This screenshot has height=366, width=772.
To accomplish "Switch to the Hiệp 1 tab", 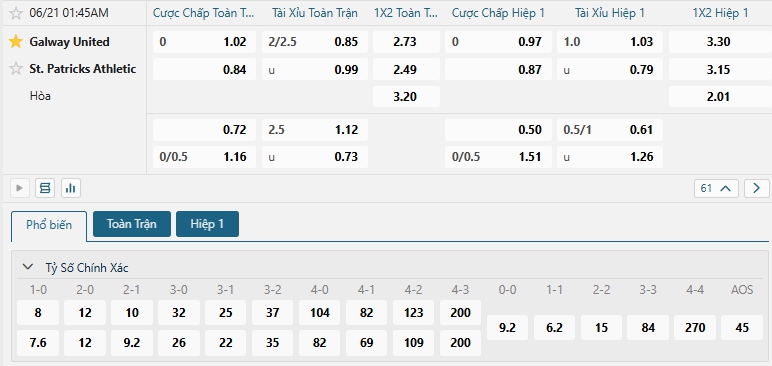I will pos(207,224).
